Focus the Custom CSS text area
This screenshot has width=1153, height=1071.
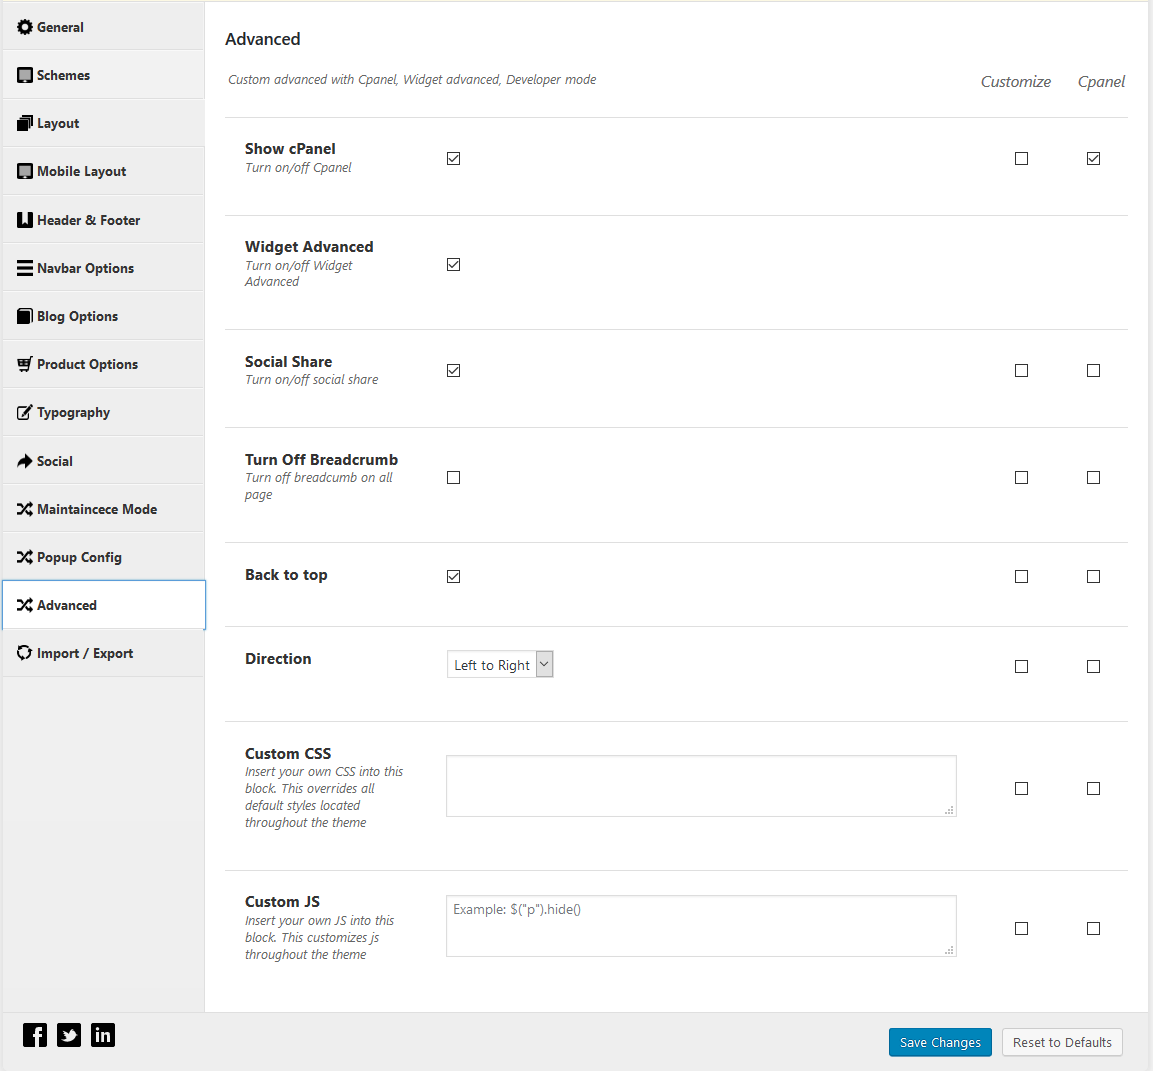click(x=701, y=786)
